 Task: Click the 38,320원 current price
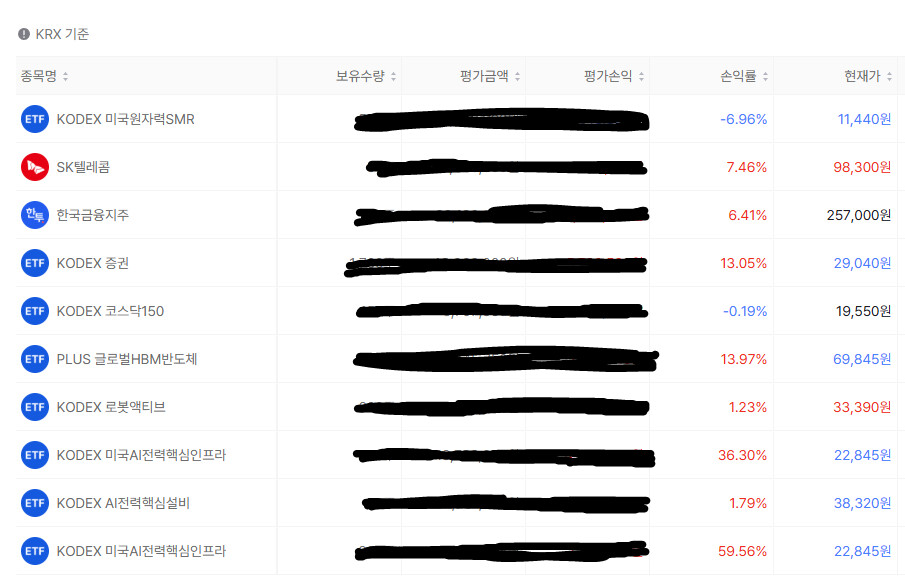[862, 503]
